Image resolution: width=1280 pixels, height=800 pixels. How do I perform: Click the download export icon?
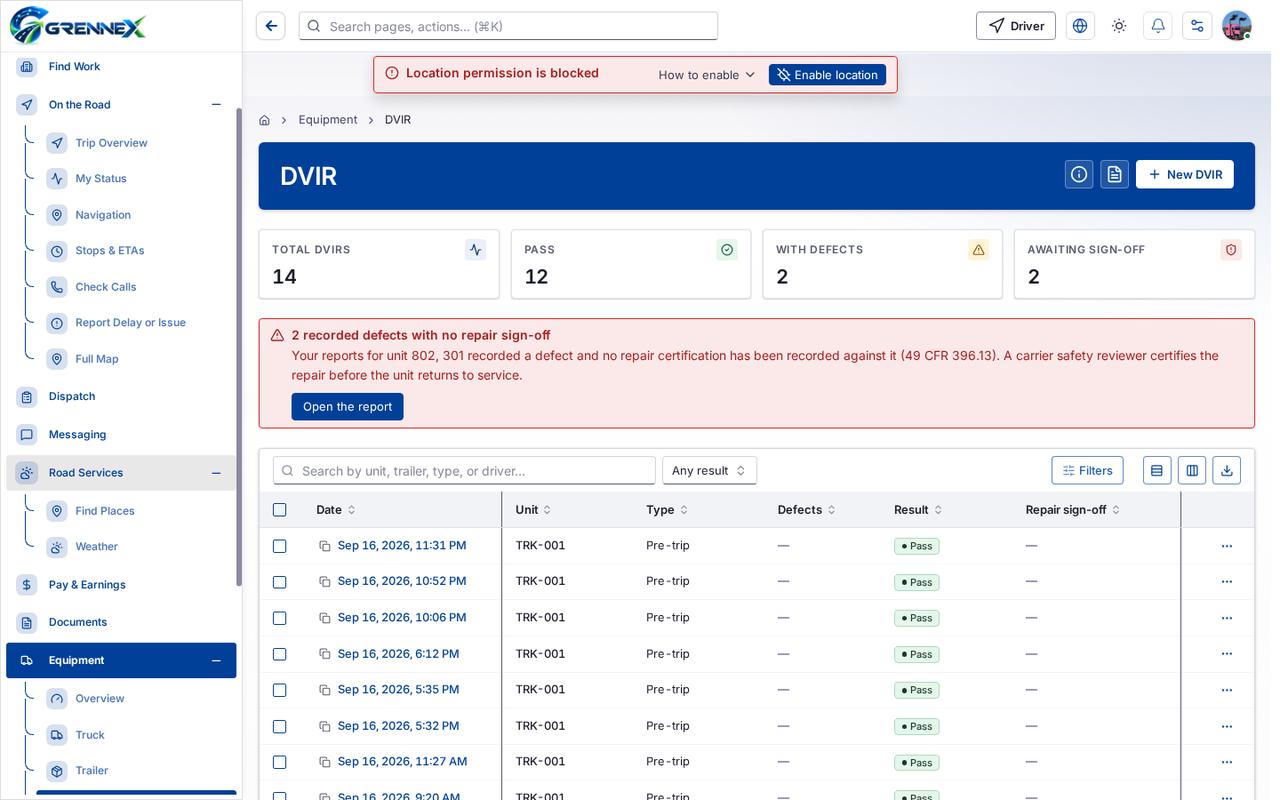coord(1227,470)
